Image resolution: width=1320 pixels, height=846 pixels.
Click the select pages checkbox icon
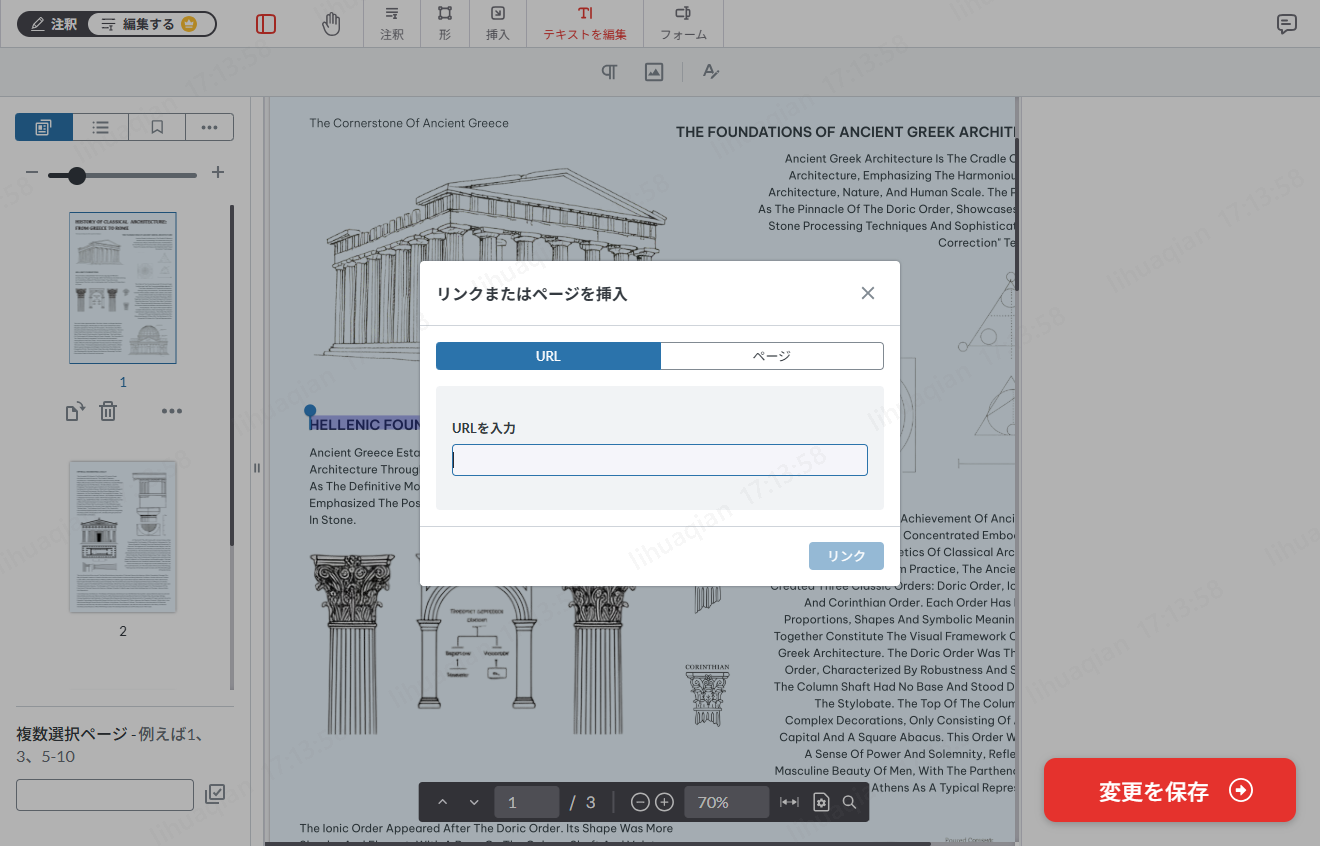click(215, 794)
